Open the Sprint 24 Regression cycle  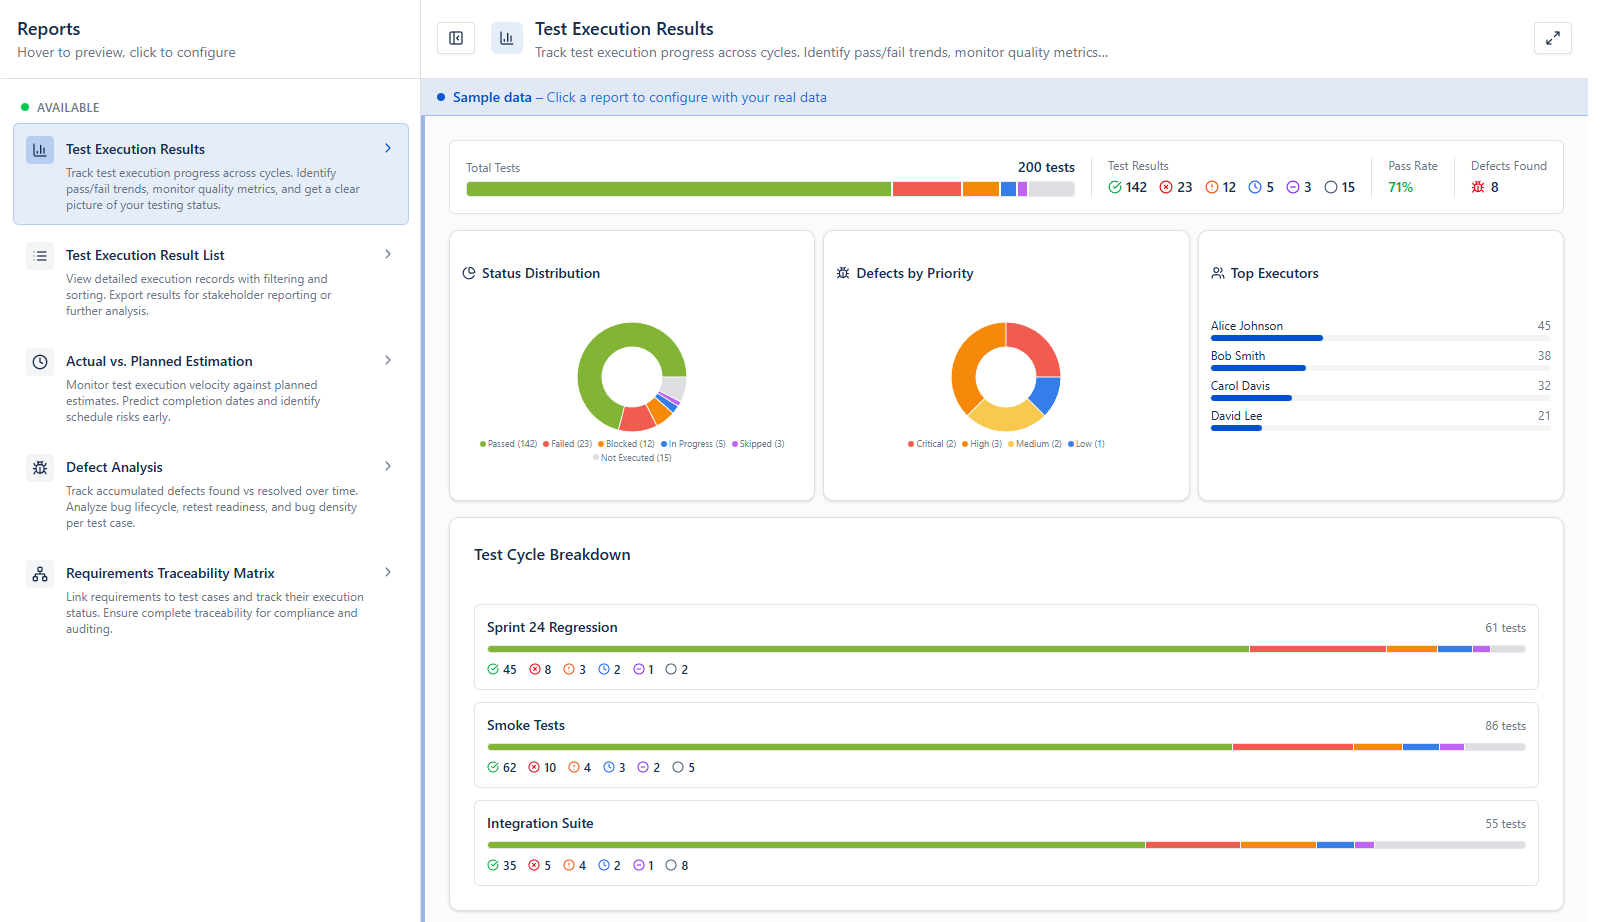click(x=1006, y=647)
